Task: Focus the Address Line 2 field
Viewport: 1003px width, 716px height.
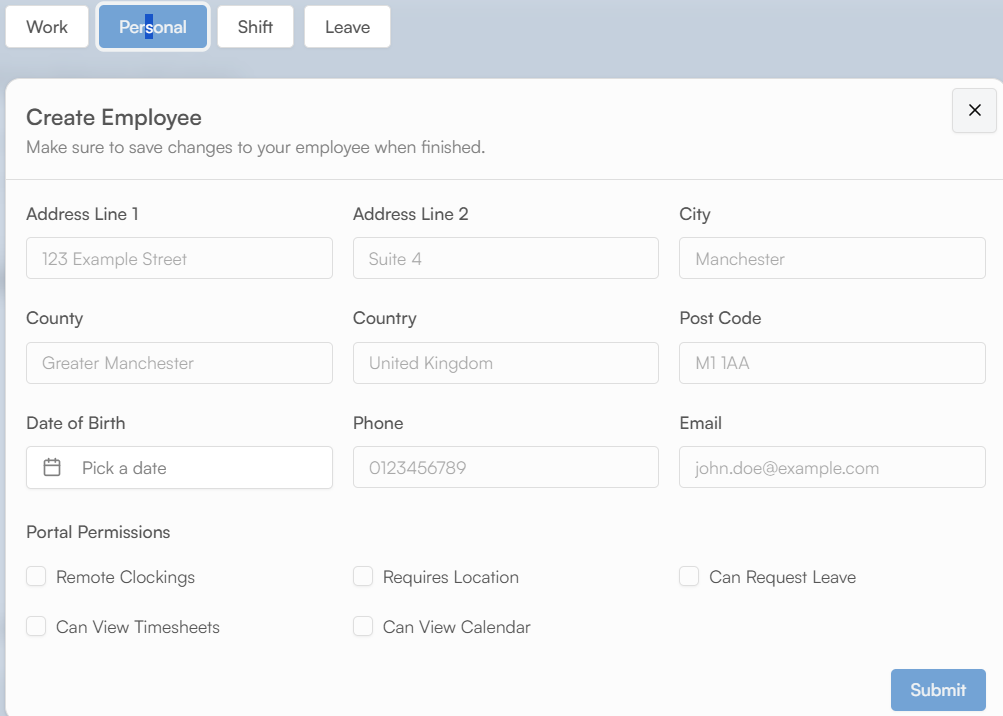Action: [505, 259]
